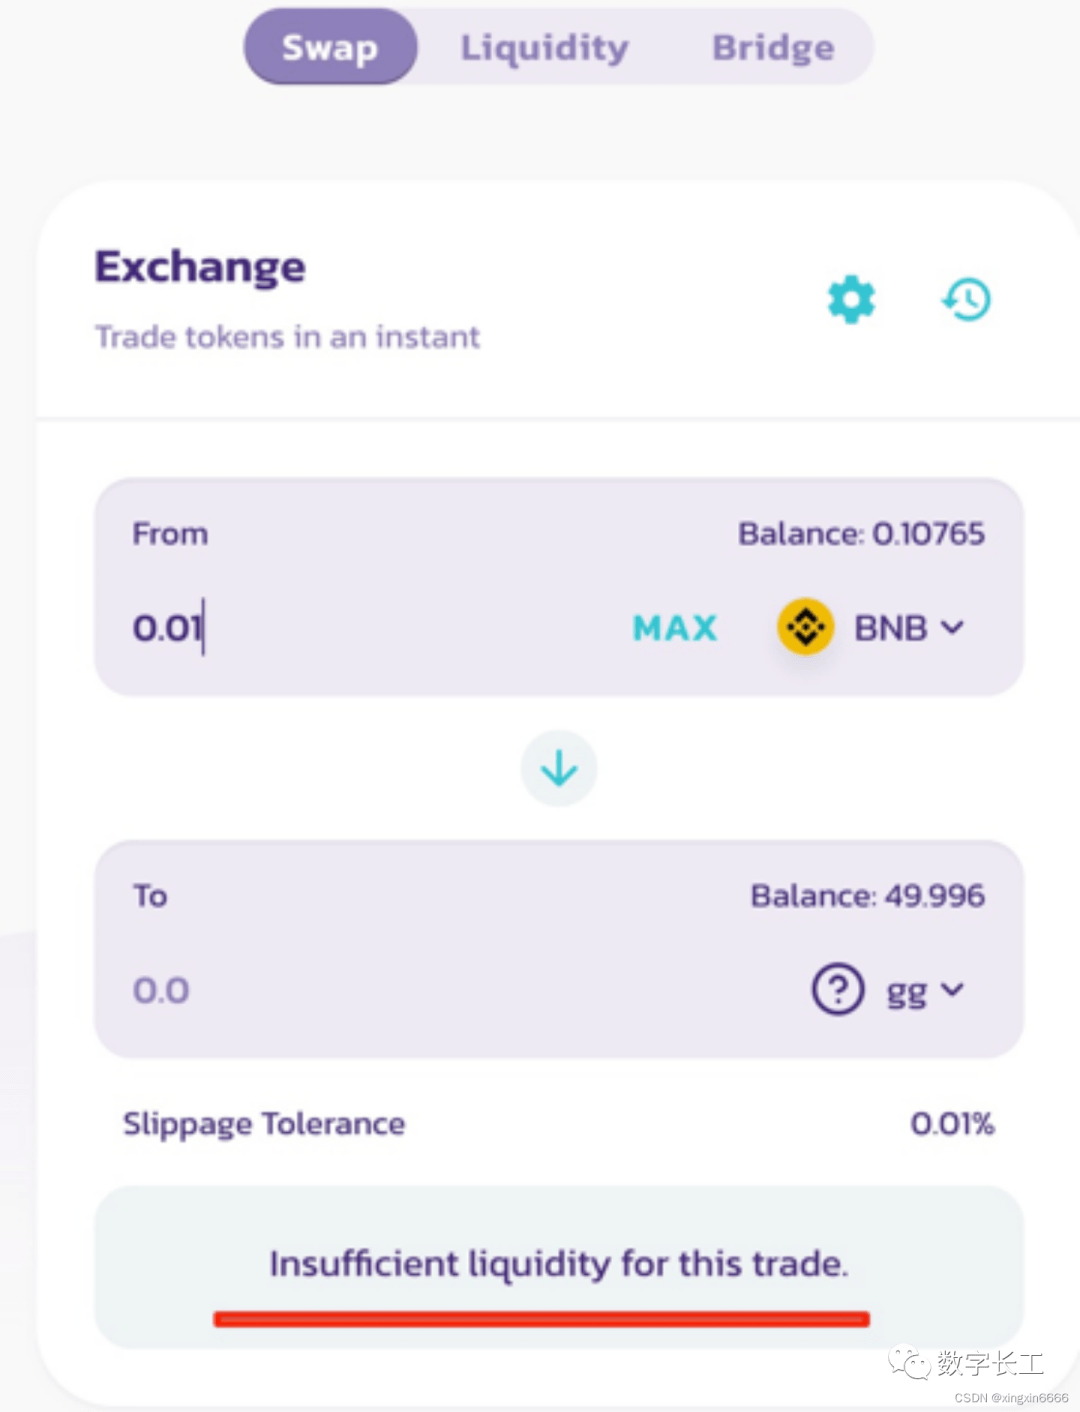Click the MAX amount button

pos(675,628)
